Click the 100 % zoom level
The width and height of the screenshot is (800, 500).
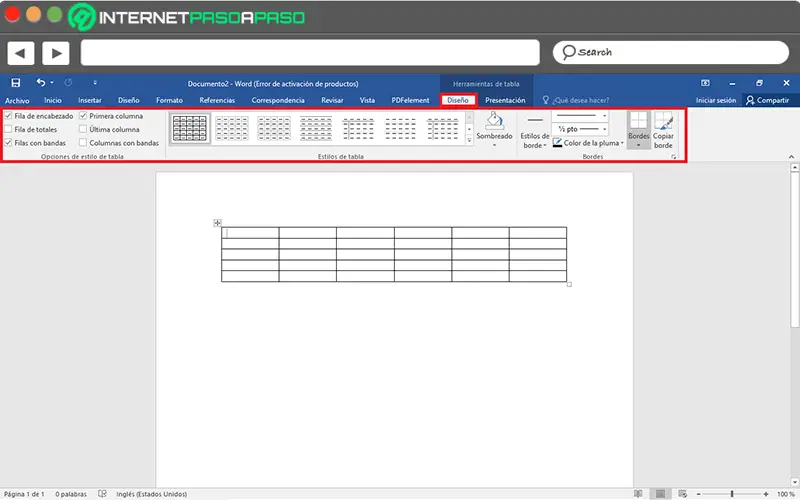[786, 494]
